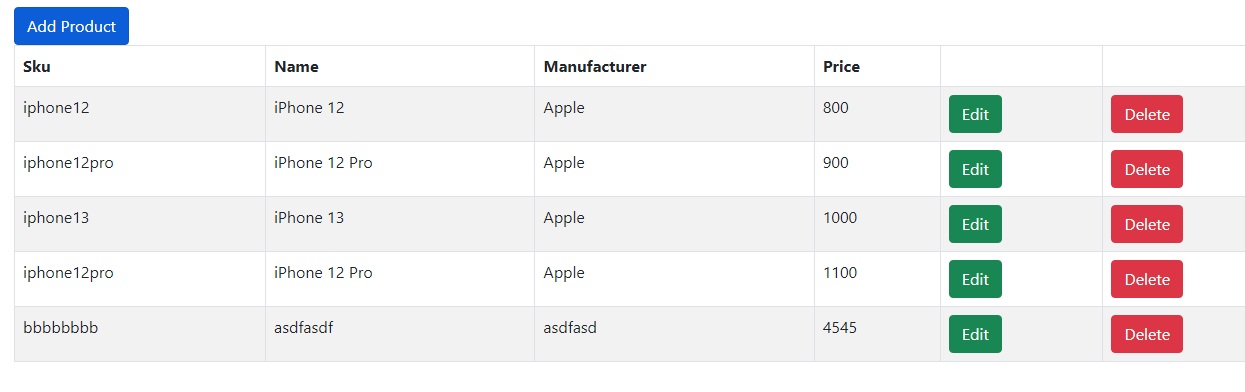Delete the iphone13 product row
This screenshot has height=392, width=1245.
(1147, 224)
